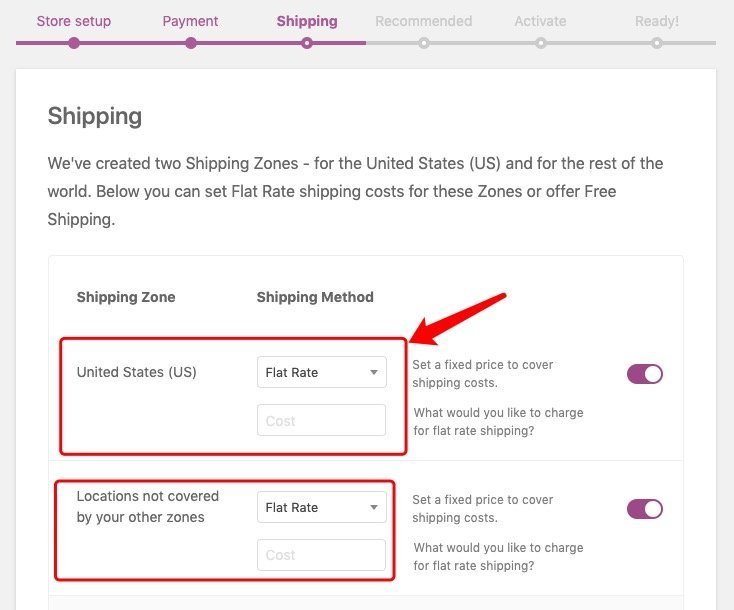Click the Ready! step circle marker
The height and width of the screenshot is (610, 734).
pos(657,43)
